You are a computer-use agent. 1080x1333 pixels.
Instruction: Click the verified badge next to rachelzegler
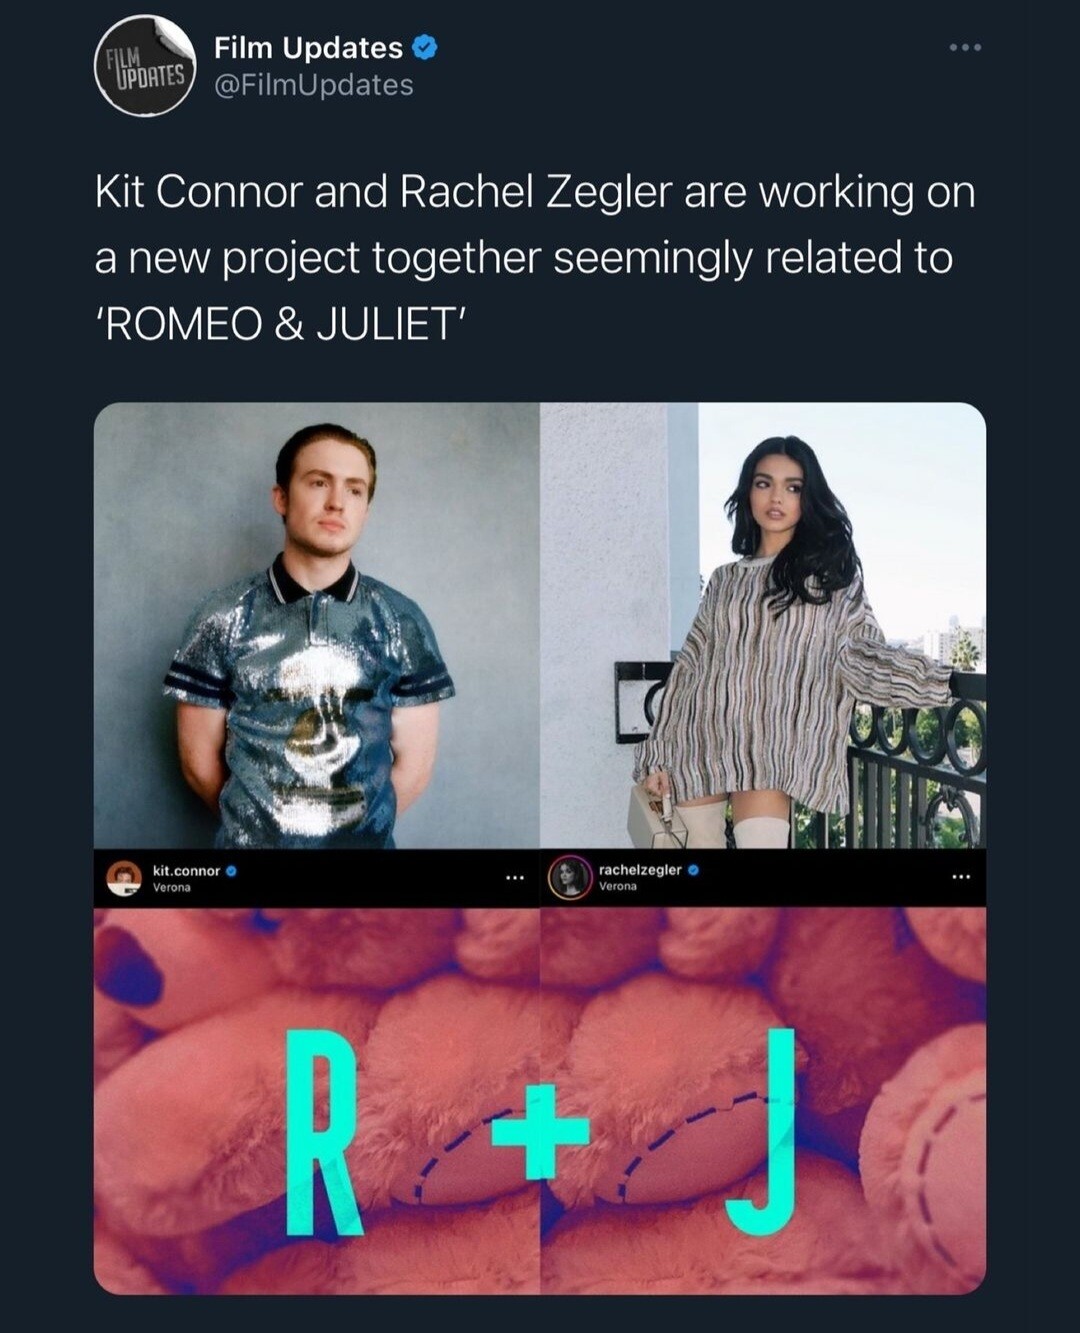tap(693, 869)
